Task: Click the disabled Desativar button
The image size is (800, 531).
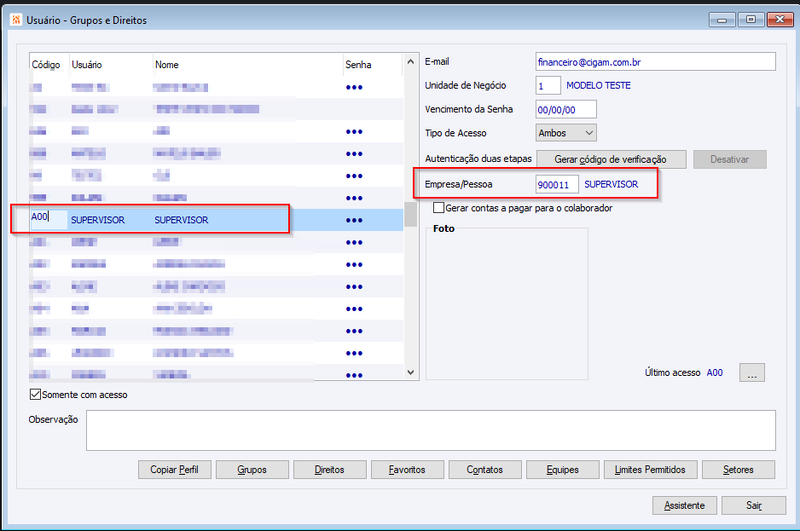Action: click(730, 159)
